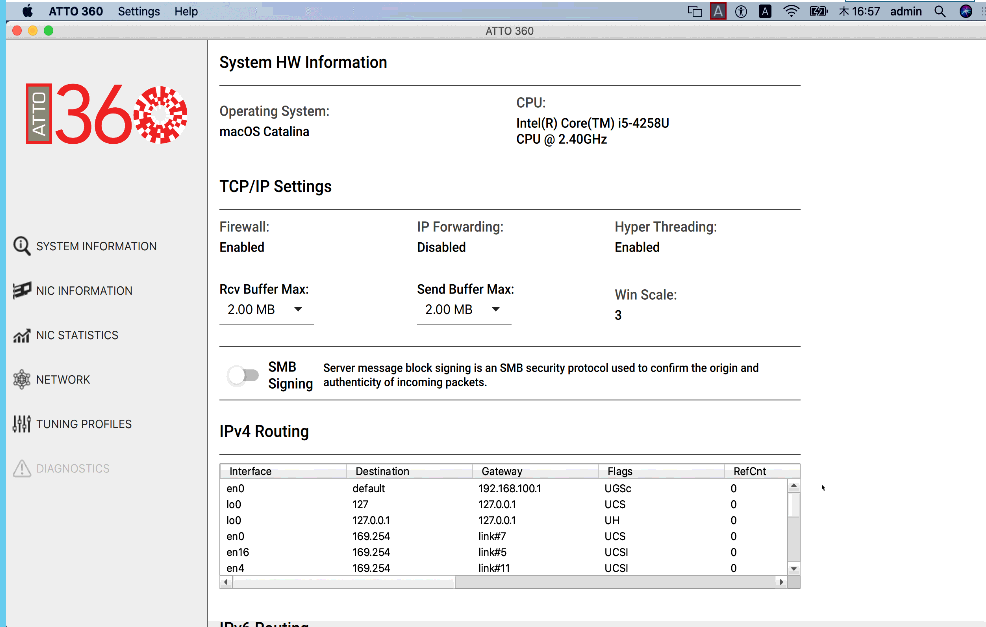Open the Send Buffer Max dropdown
986x627 pixels.
coord(464,309)
